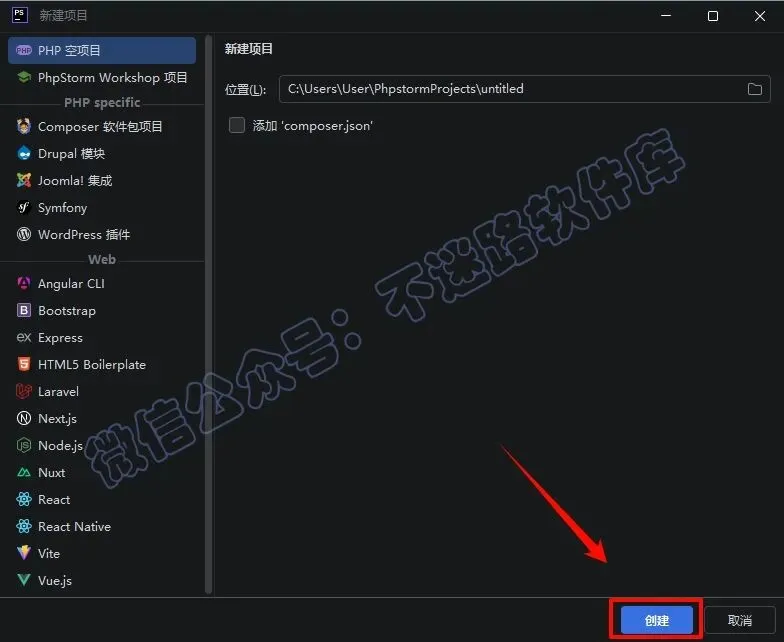Click the WordPress plugin icon
Image resolution: width=784 pixels, height=642 pixels.
[24, 234]
